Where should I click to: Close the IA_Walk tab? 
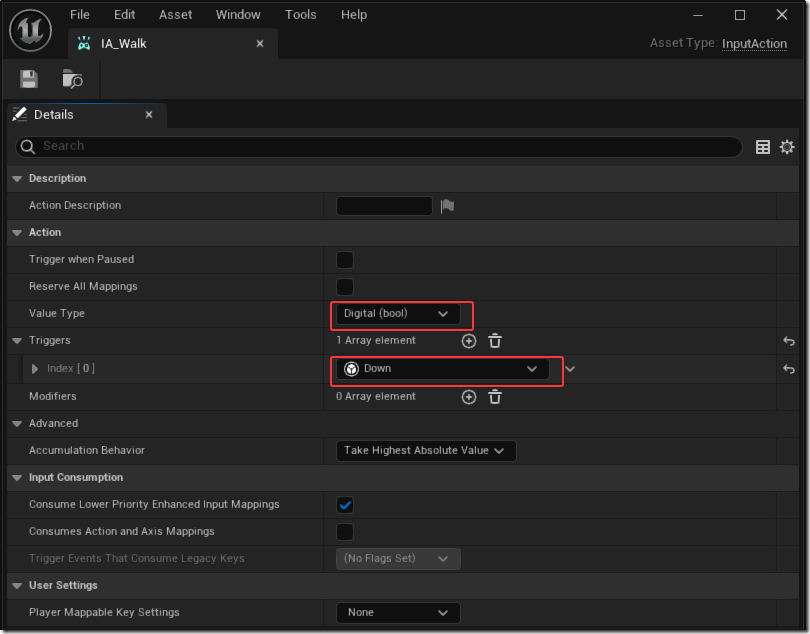click(260, 44)
